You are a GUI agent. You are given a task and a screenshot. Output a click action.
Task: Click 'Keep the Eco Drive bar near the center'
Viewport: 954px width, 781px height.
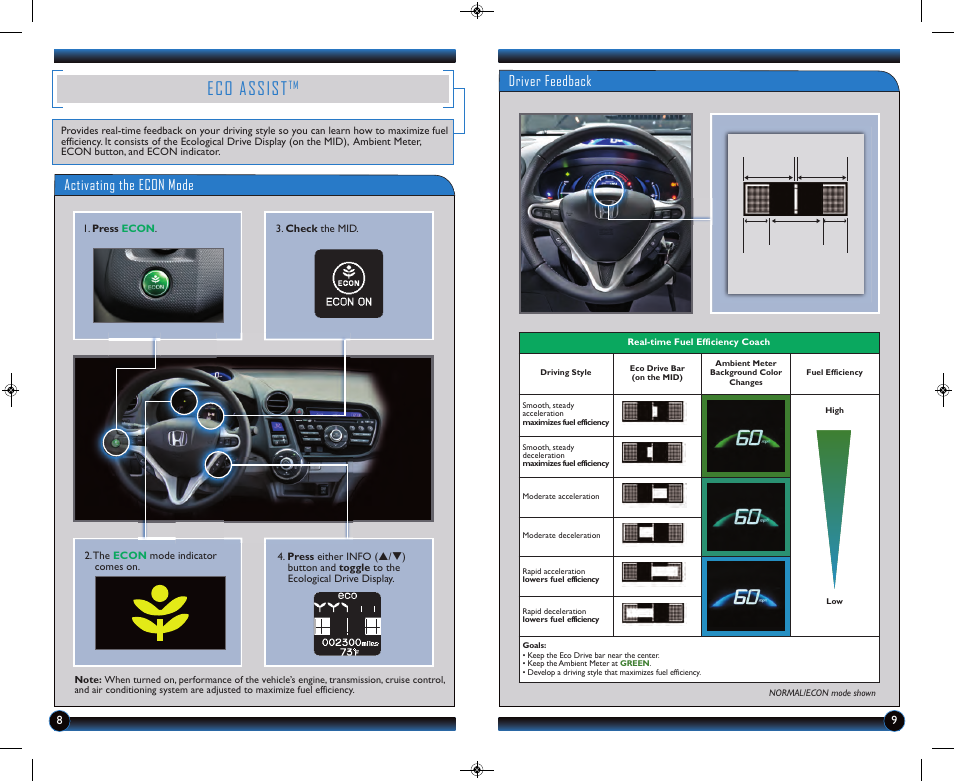591,655
